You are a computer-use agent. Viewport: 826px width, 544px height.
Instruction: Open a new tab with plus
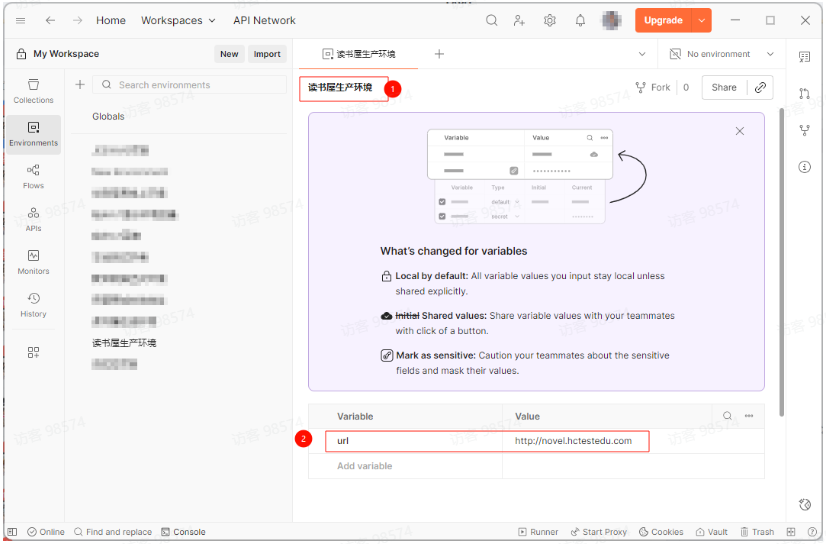(439, 54)
